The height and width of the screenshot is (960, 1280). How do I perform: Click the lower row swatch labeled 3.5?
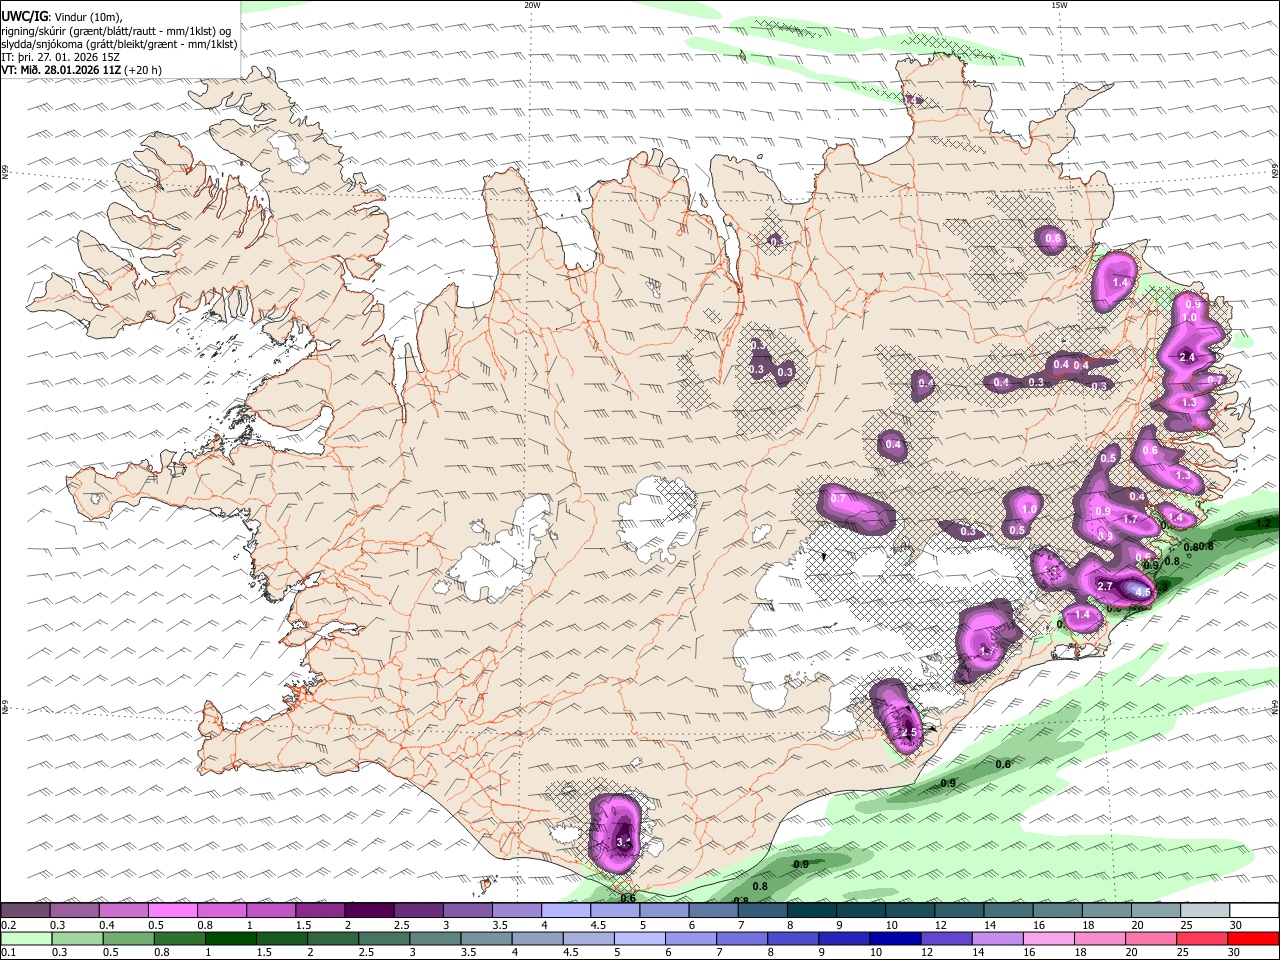pos(486,938)
